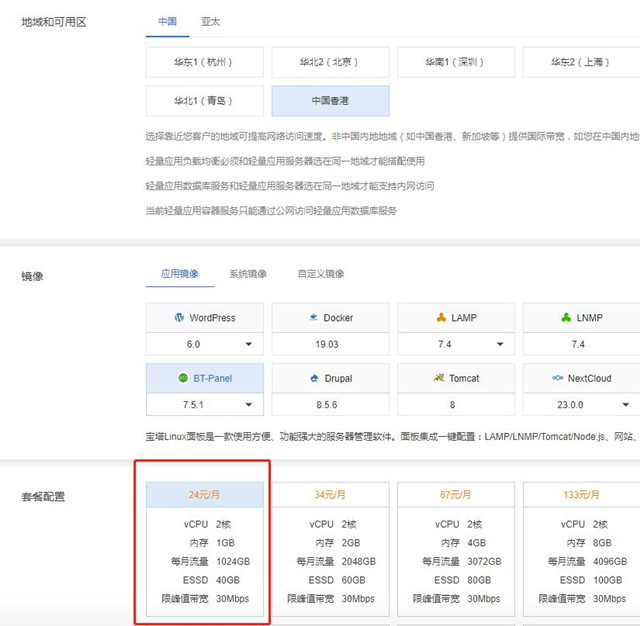
Task: Select the LNMP image label
Action: click(x=589, y=318)
